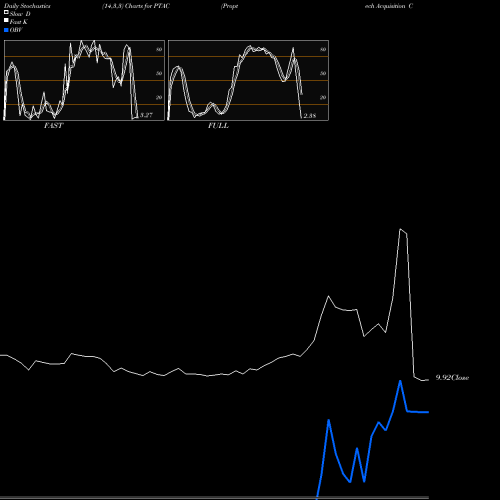500x500 pixels.
Task: Click the 2.38 value in FULL chart
Action: [x=310, y=116]
